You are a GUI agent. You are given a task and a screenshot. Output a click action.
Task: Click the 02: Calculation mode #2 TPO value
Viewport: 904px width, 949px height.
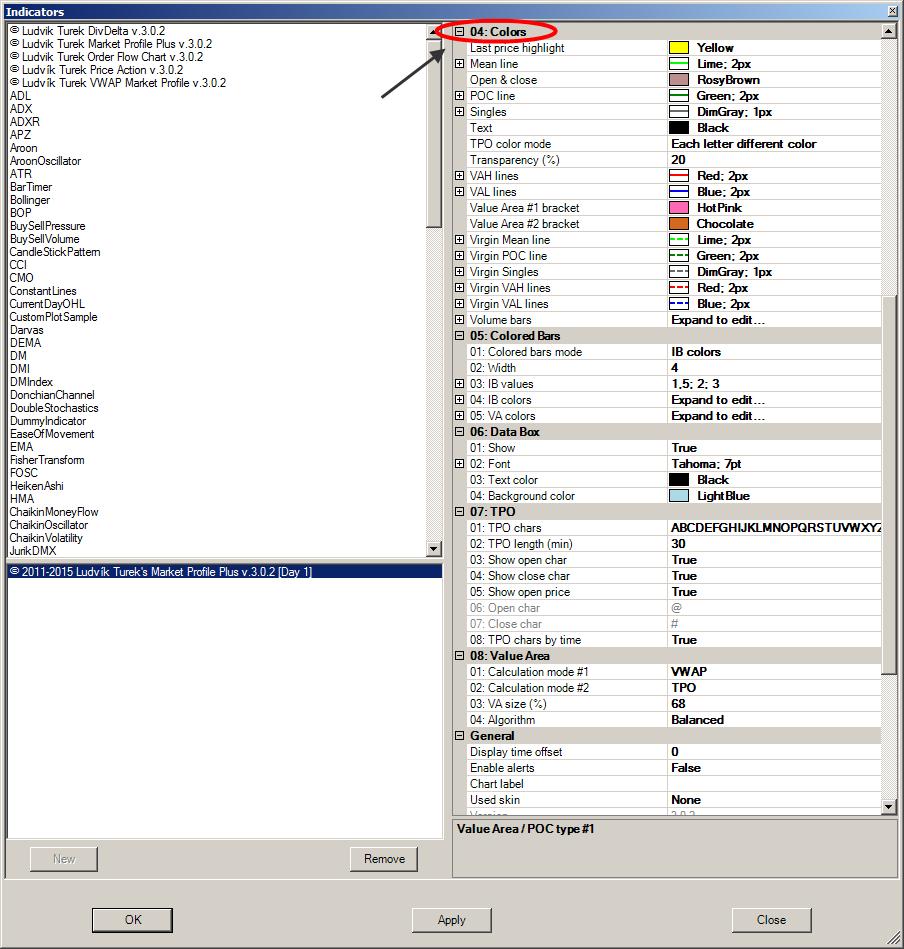point(774,688)
